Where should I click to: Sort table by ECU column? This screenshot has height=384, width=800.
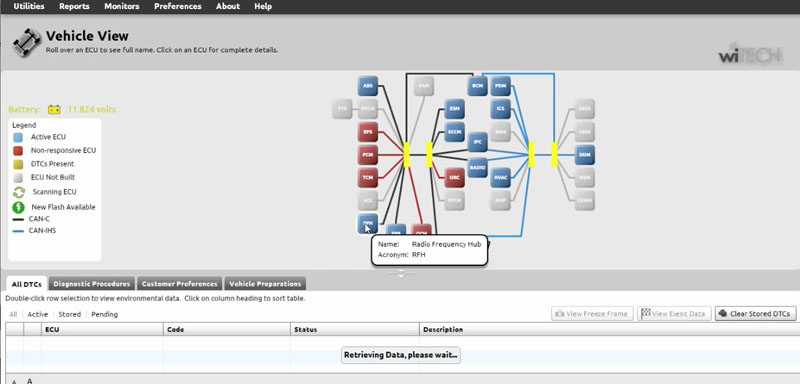tap(102, 329)
